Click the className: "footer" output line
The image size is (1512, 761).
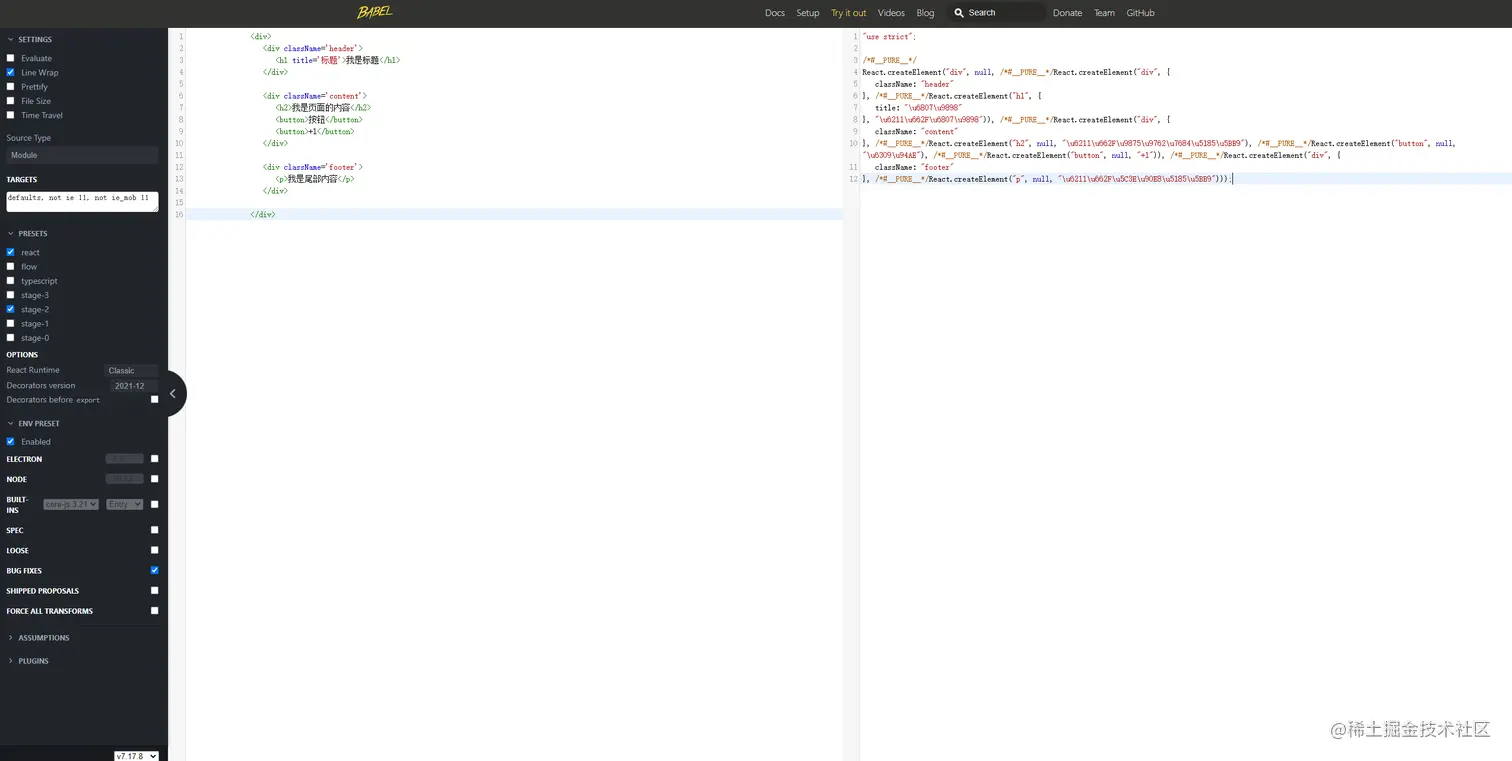pos(914,167)
